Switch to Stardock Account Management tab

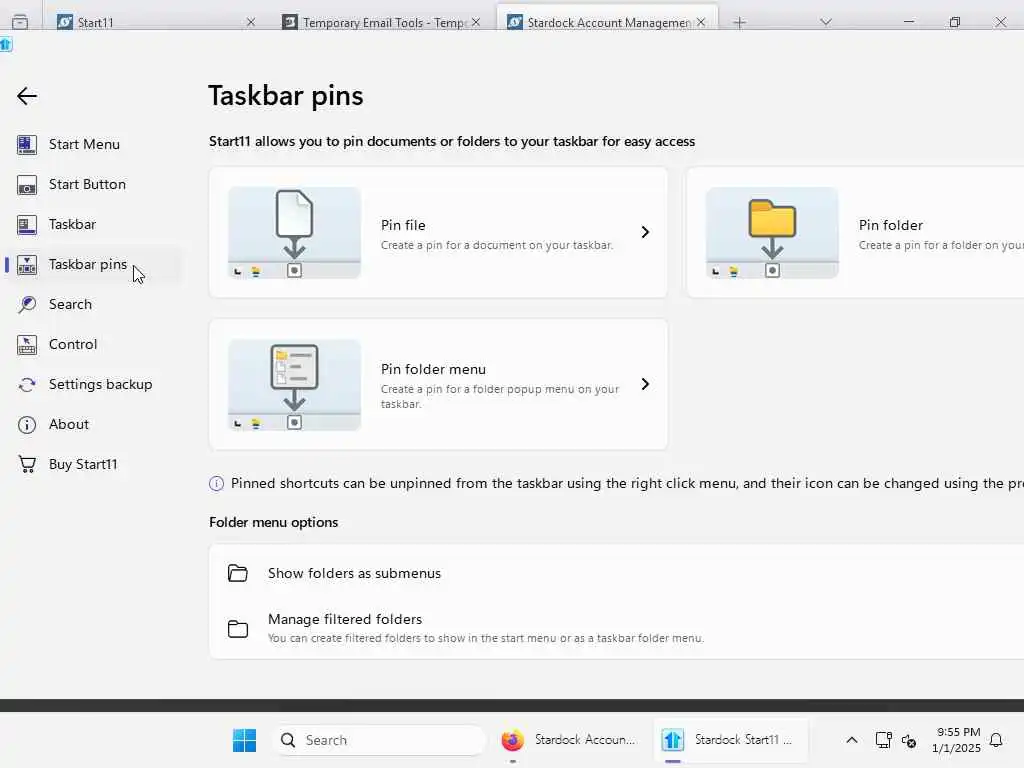coord(607,20)
